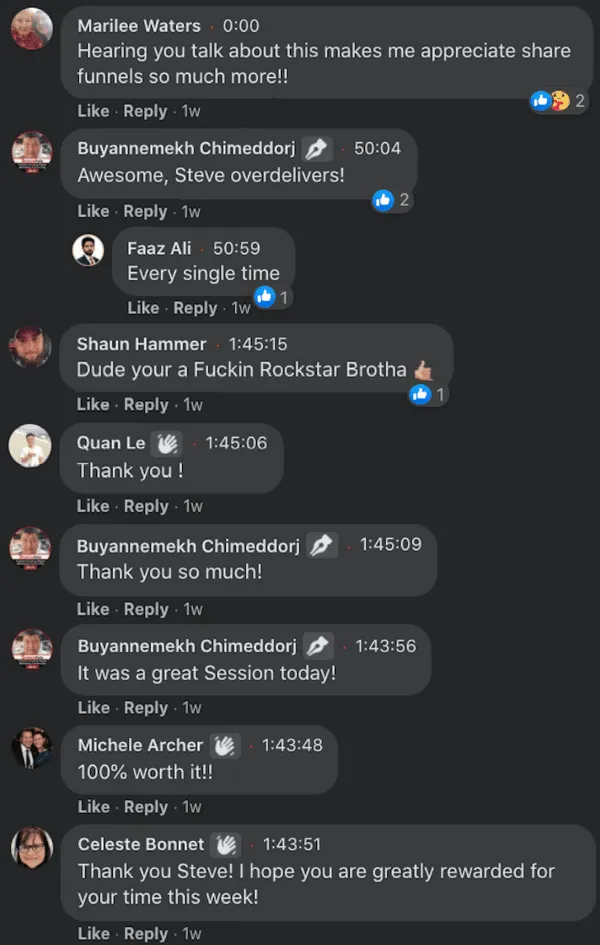This screenshot has height=945, width=600.
Task: Open Shaun Hammer's profile name link
Action: pos(142,344)
